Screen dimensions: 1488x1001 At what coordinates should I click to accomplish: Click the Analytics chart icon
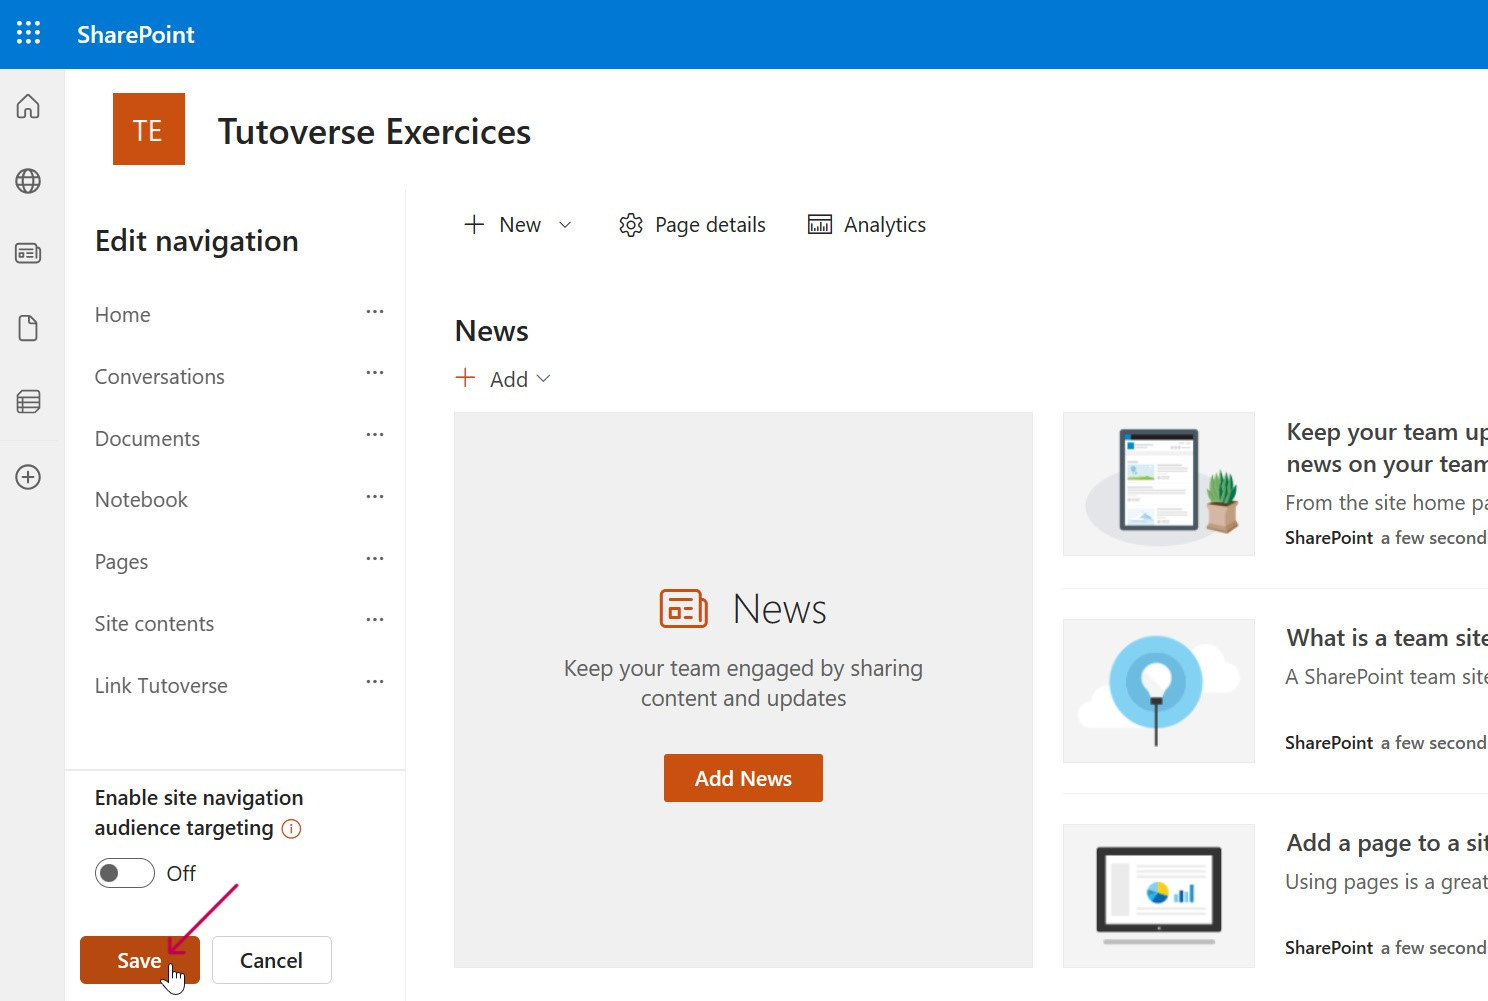point(820,225)
